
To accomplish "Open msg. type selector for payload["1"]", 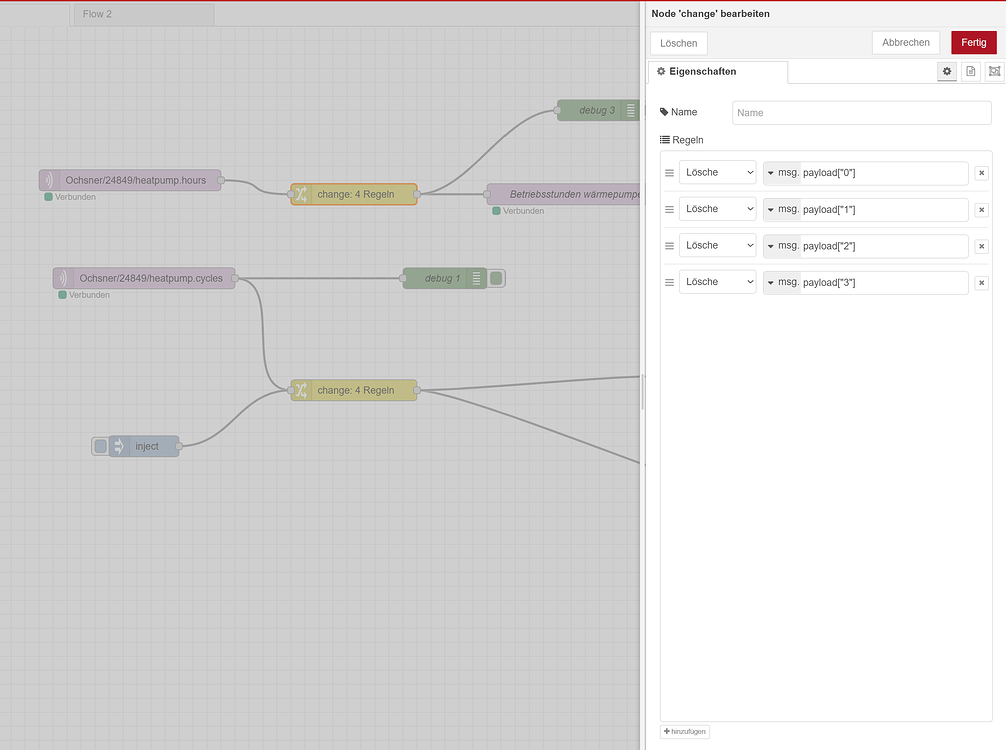I will [782, 210].
